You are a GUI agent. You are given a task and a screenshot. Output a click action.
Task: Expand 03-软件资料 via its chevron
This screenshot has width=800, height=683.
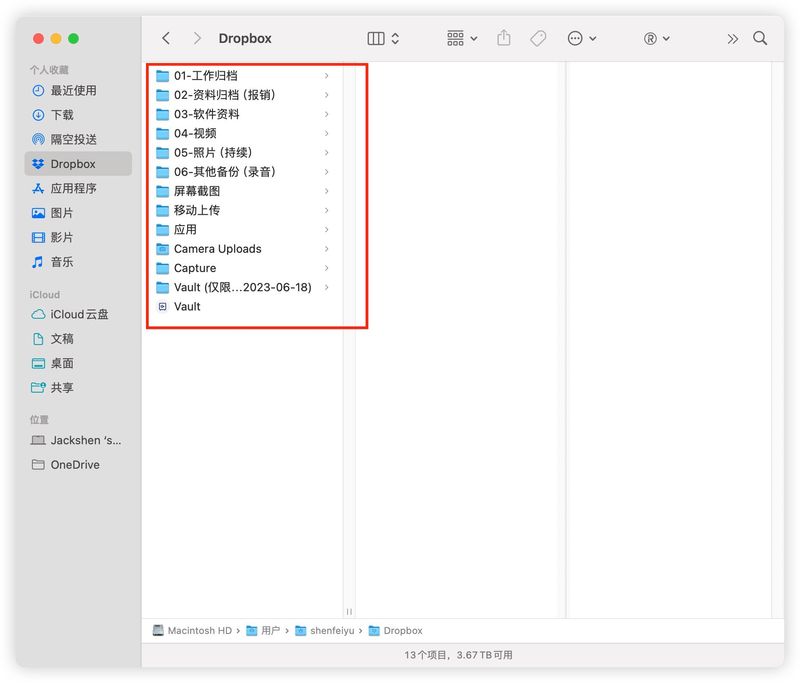[327, 114]
